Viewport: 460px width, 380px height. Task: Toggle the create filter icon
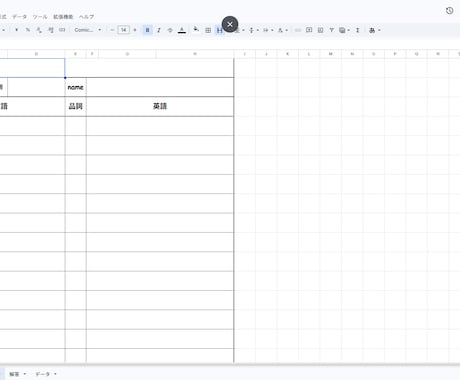[x=332, y=30]
